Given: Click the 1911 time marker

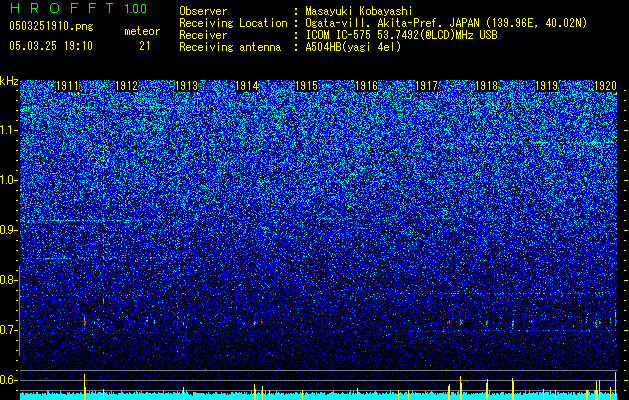Looking at the screenshot, I should (x=67, y=86).
